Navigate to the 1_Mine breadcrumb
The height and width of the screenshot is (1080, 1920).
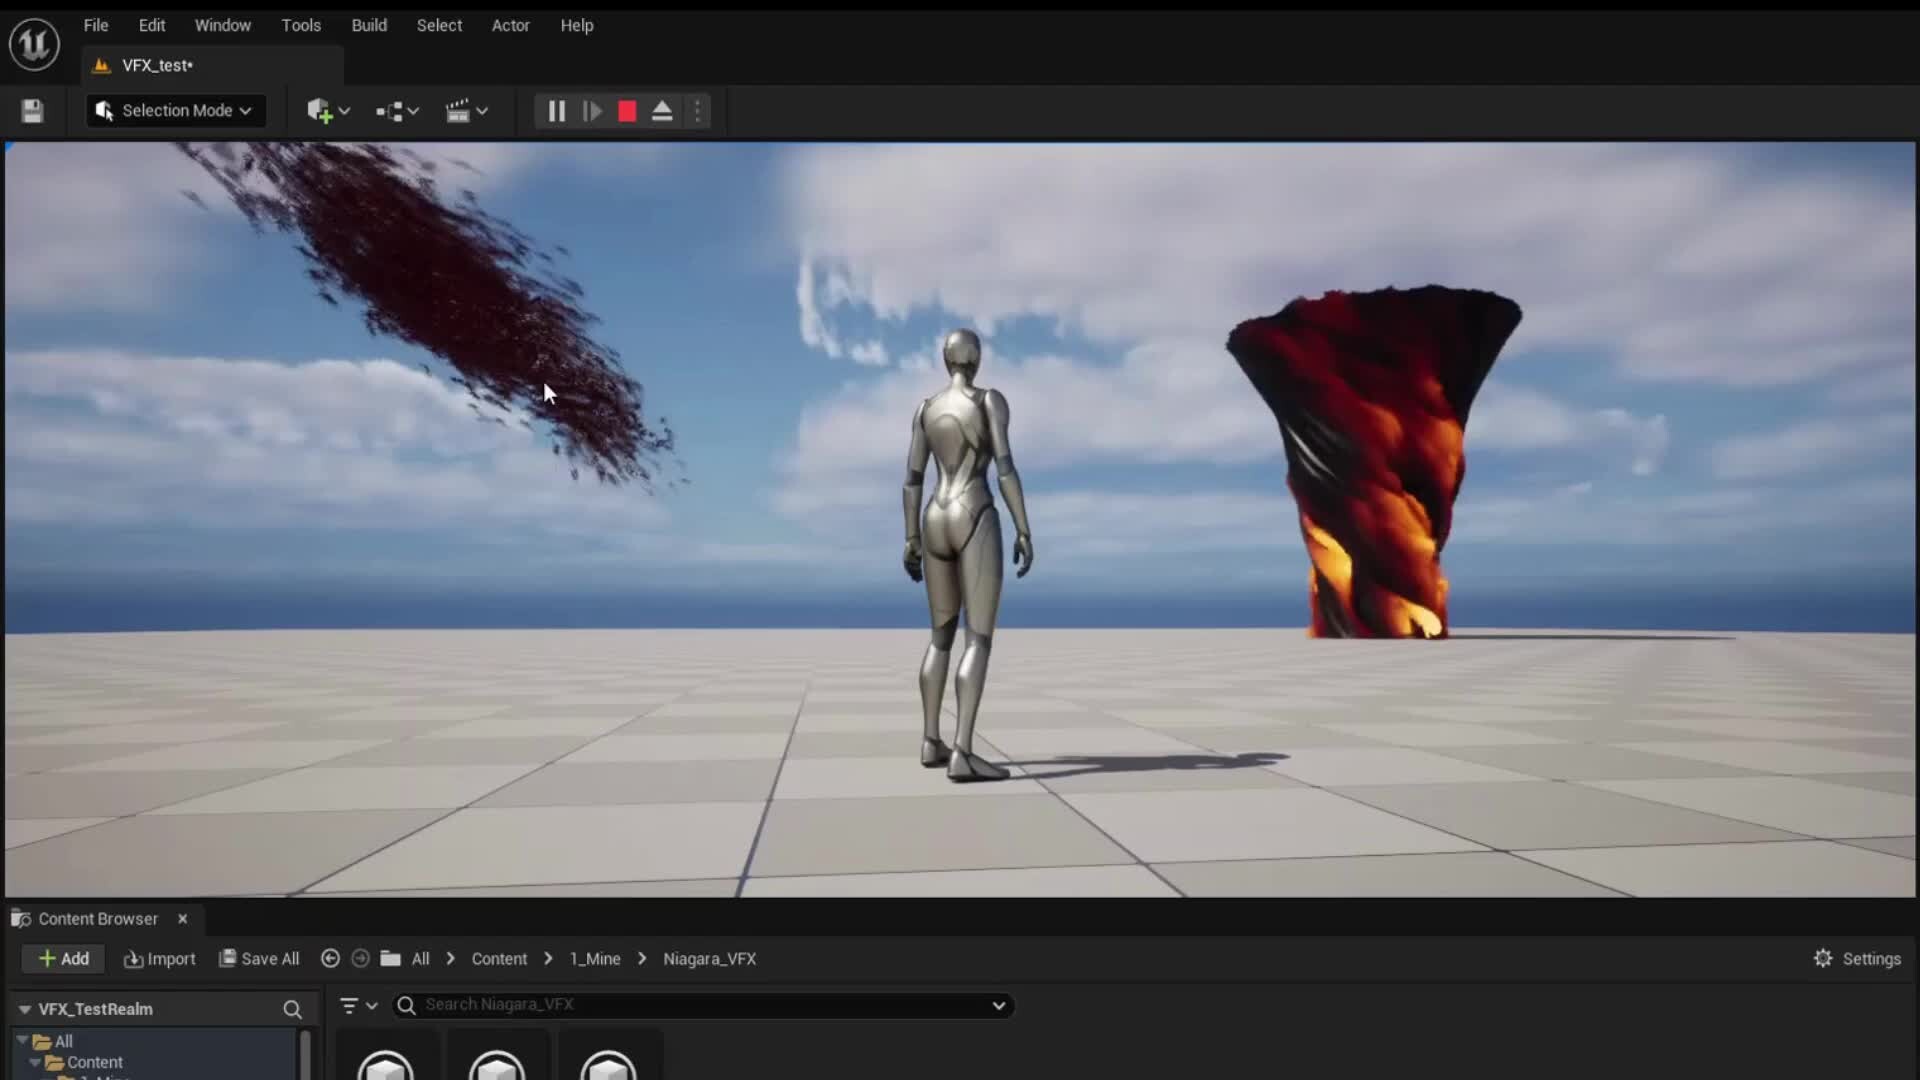593,958
